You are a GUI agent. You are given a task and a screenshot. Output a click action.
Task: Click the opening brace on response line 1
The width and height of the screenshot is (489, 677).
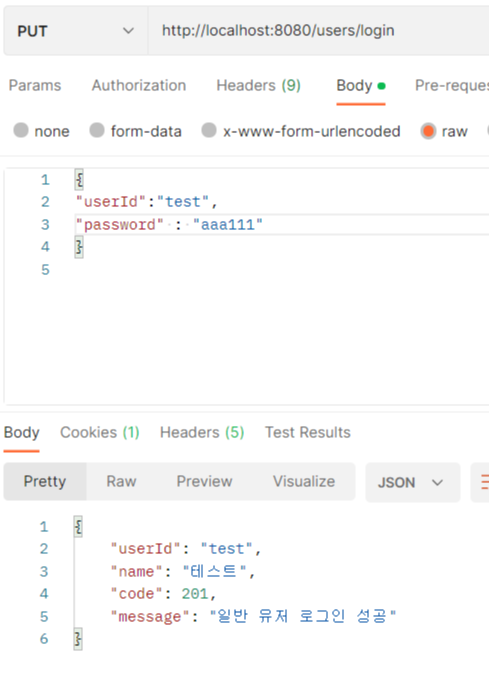[78, 527]
